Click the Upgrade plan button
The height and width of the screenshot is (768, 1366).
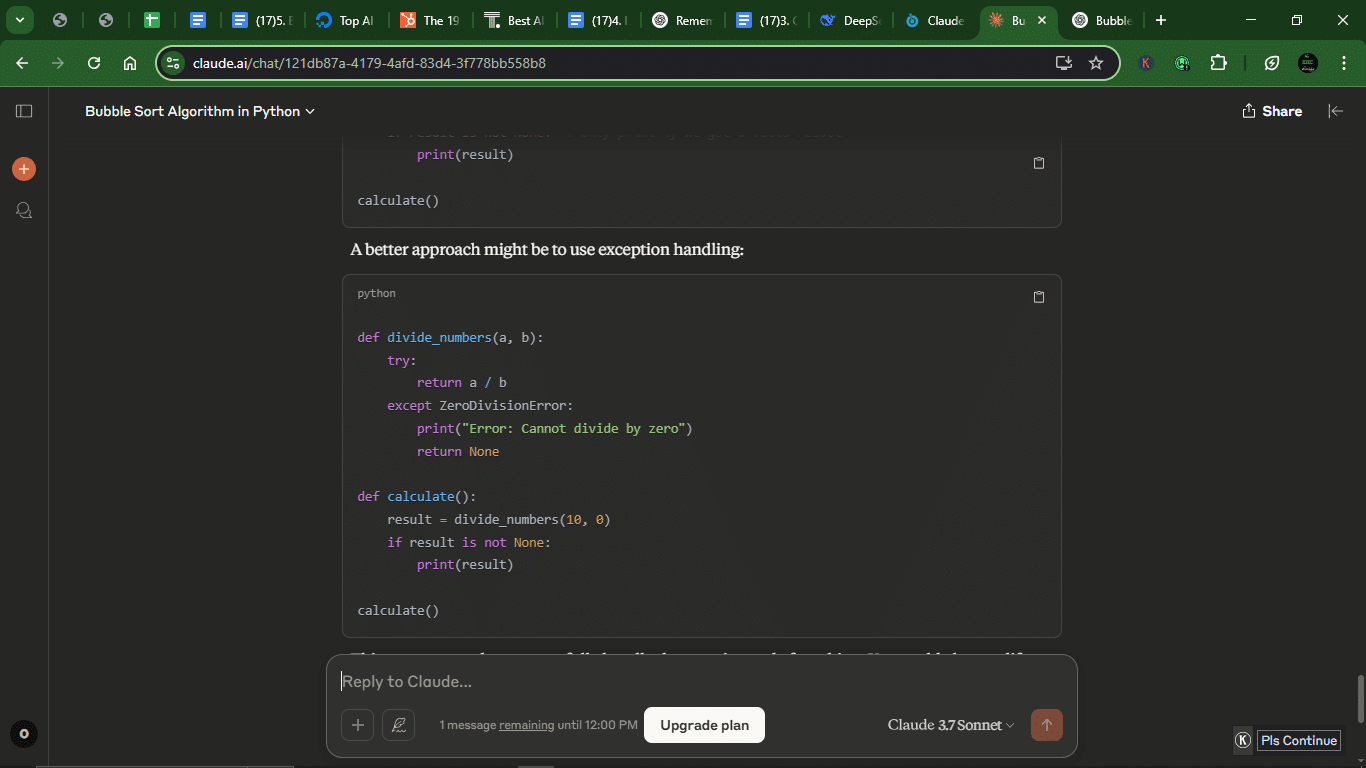click(x=704, y=725)
